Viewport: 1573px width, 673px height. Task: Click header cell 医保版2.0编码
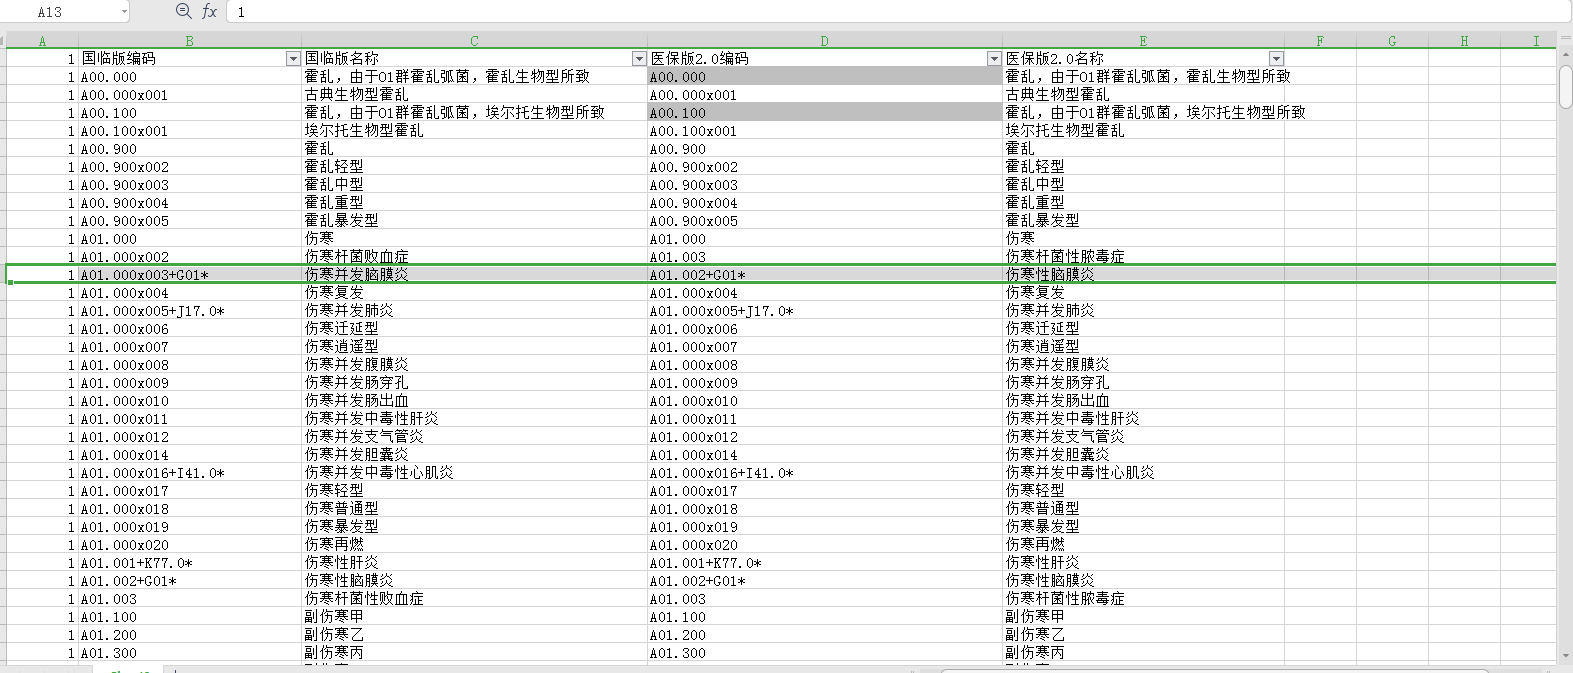pyautogui.click(x=825, y=59)
